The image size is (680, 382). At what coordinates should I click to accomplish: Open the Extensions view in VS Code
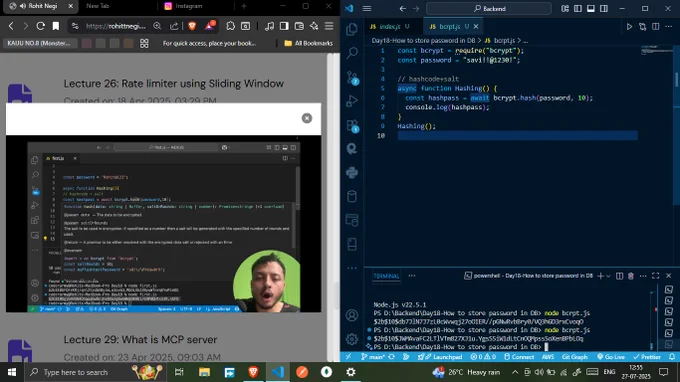352,126
